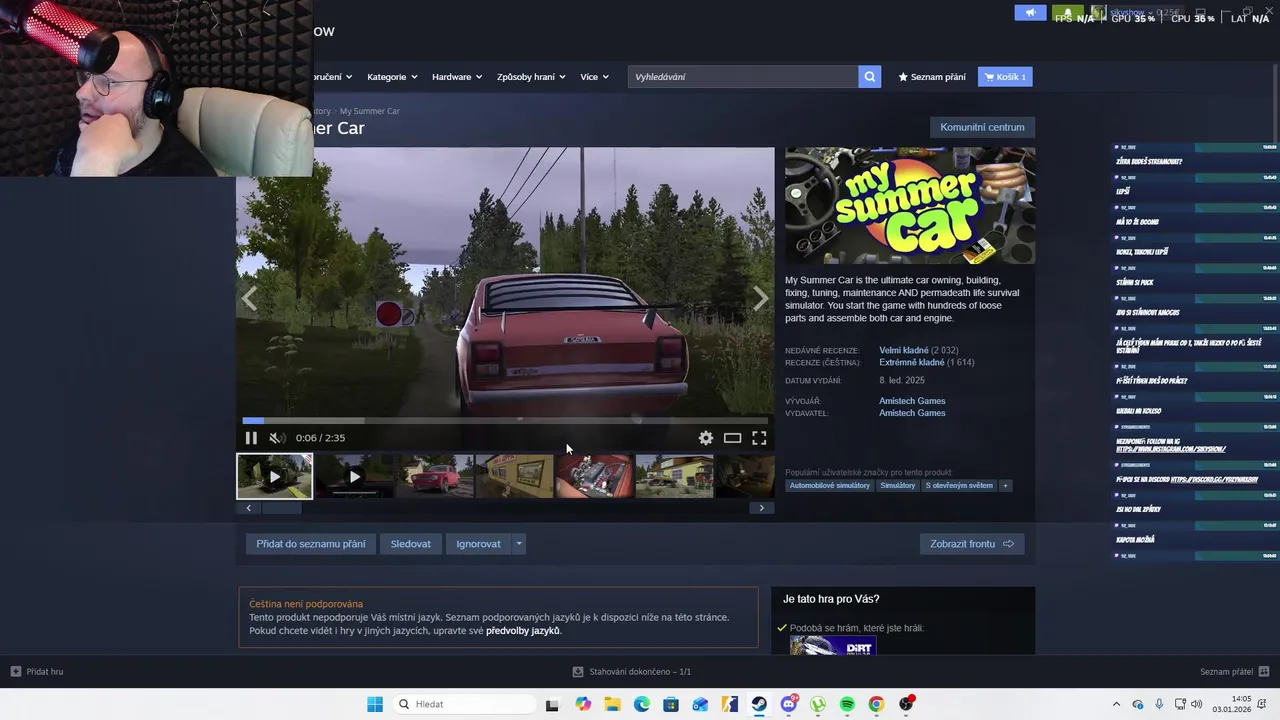This screenshot has height=720, width=1280.
Task: Expand the Více menu
Action: [x=594, y=77]
